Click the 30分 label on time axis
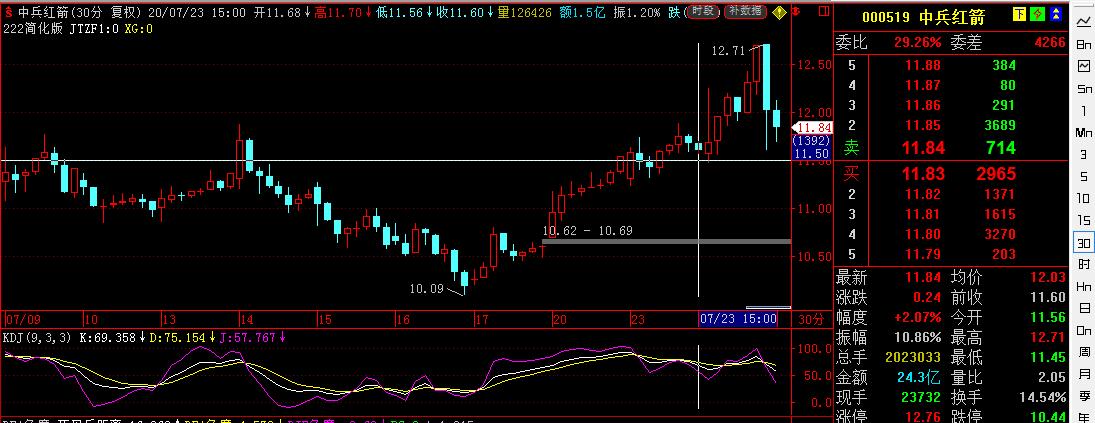1095x423 pixels. coord(810,320)
